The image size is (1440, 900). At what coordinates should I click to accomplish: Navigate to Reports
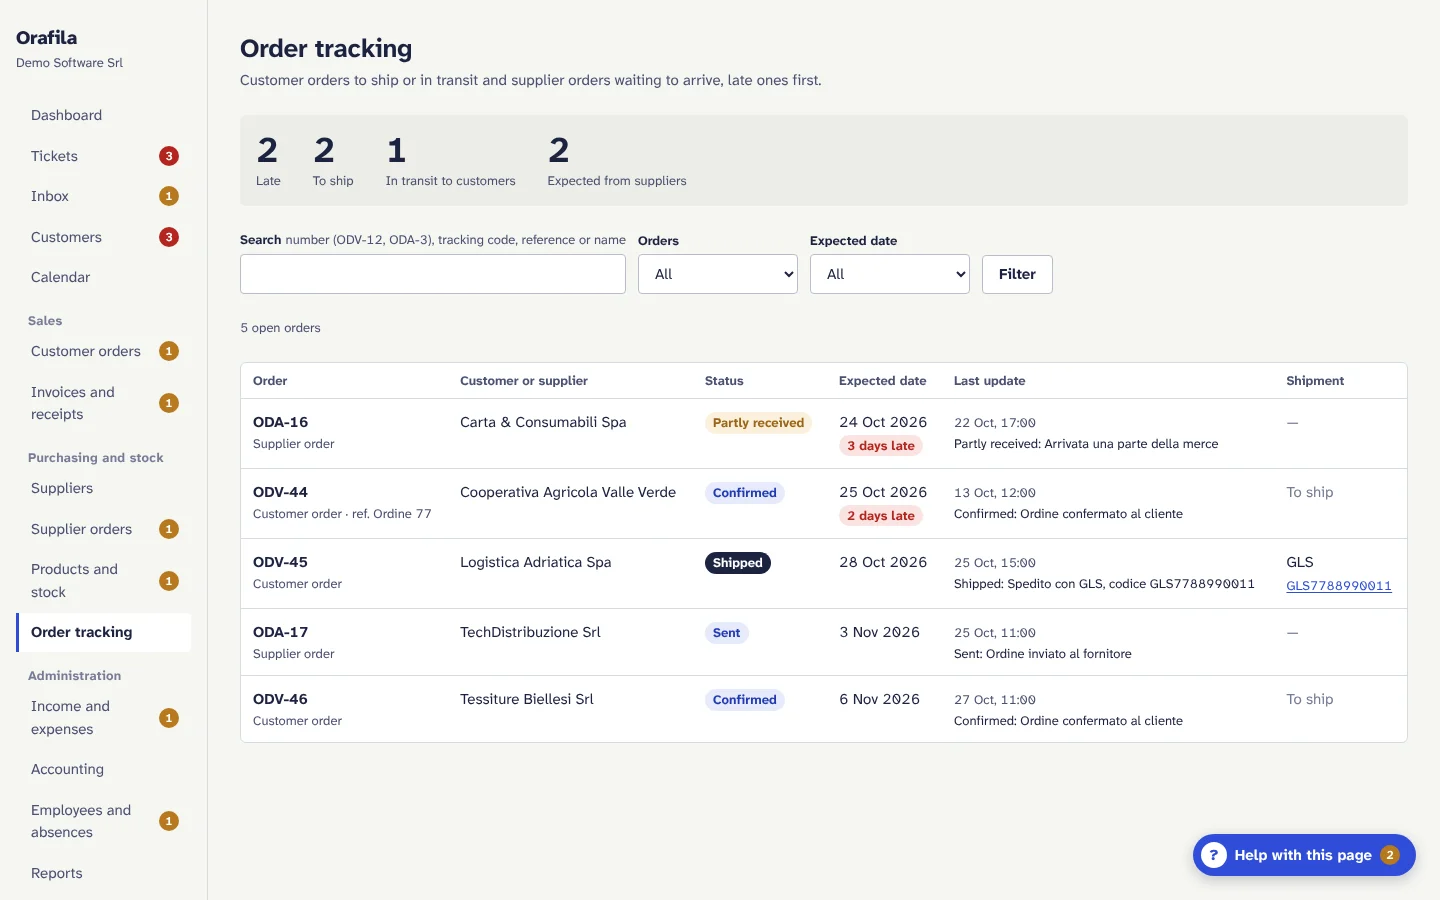104,873
